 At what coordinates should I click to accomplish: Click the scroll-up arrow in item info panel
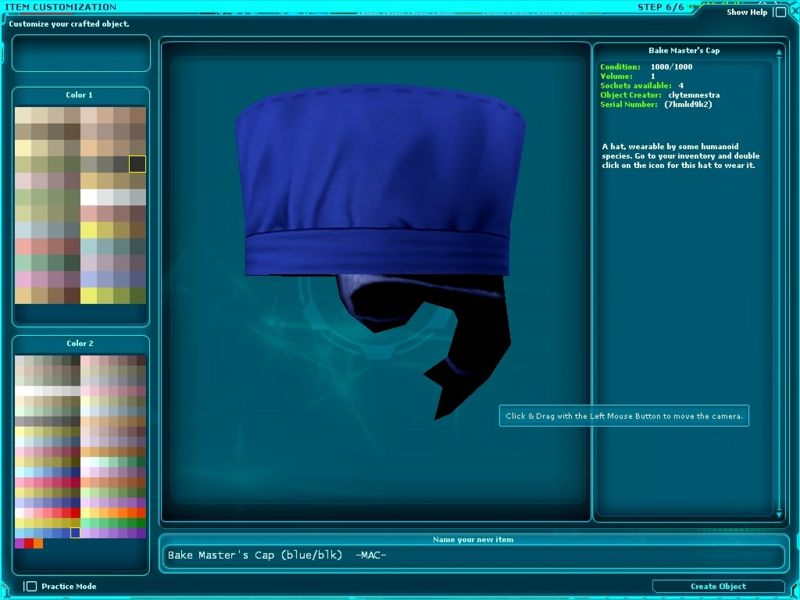tap(777, 50)
